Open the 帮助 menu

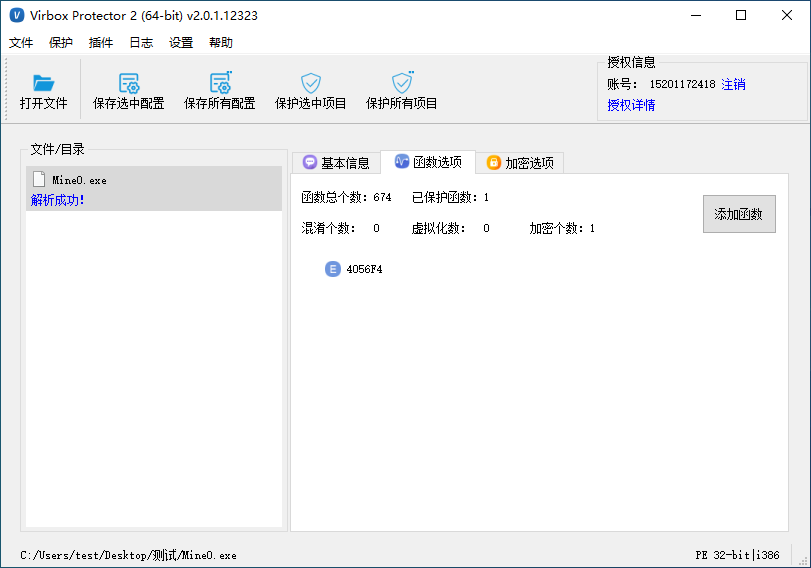click(221, 42)
